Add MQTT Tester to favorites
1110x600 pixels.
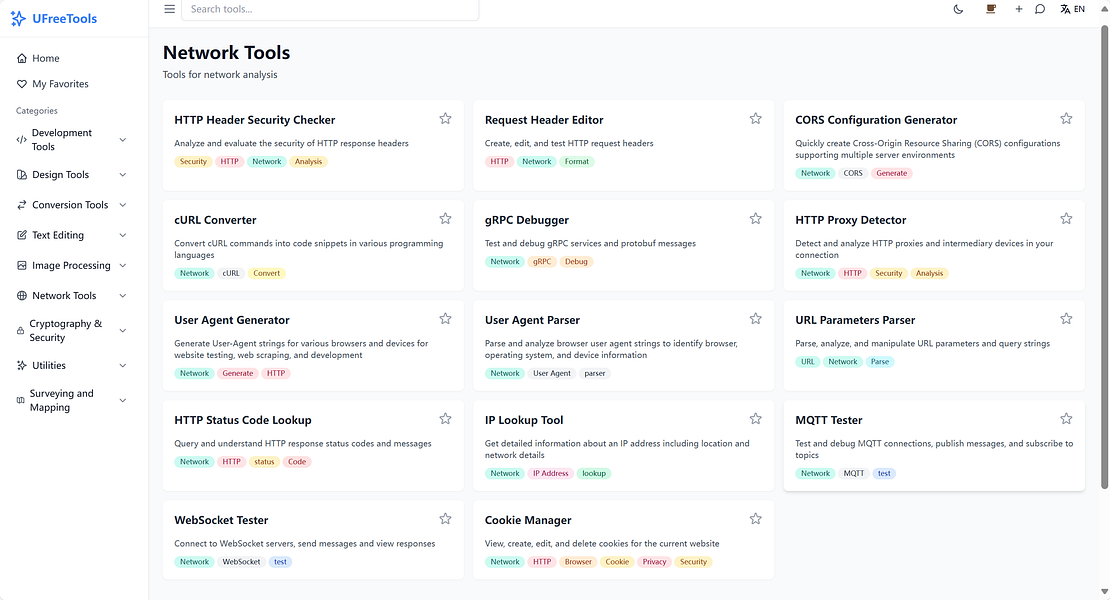point(1065,418)
